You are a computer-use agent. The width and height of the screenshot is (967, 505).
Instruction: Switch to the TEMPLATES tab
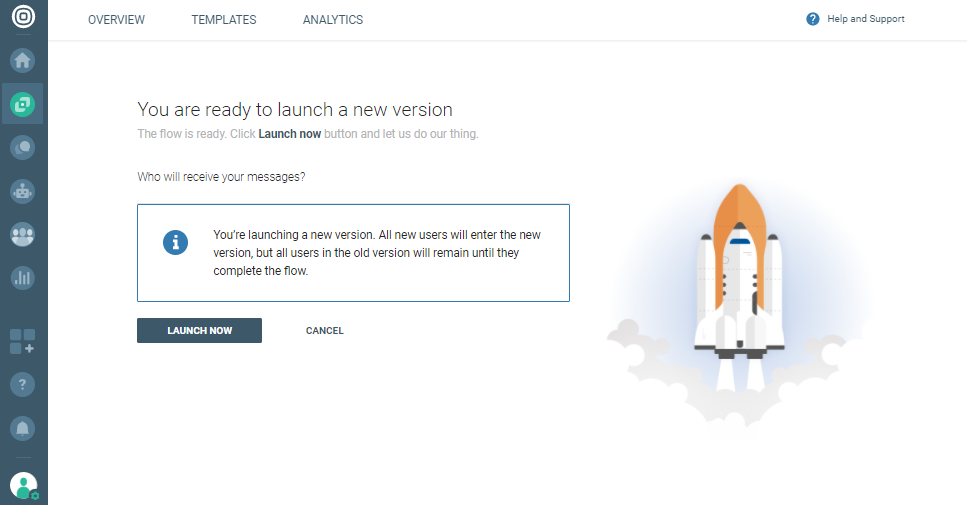pyautogui.click(x=224, y=20)
